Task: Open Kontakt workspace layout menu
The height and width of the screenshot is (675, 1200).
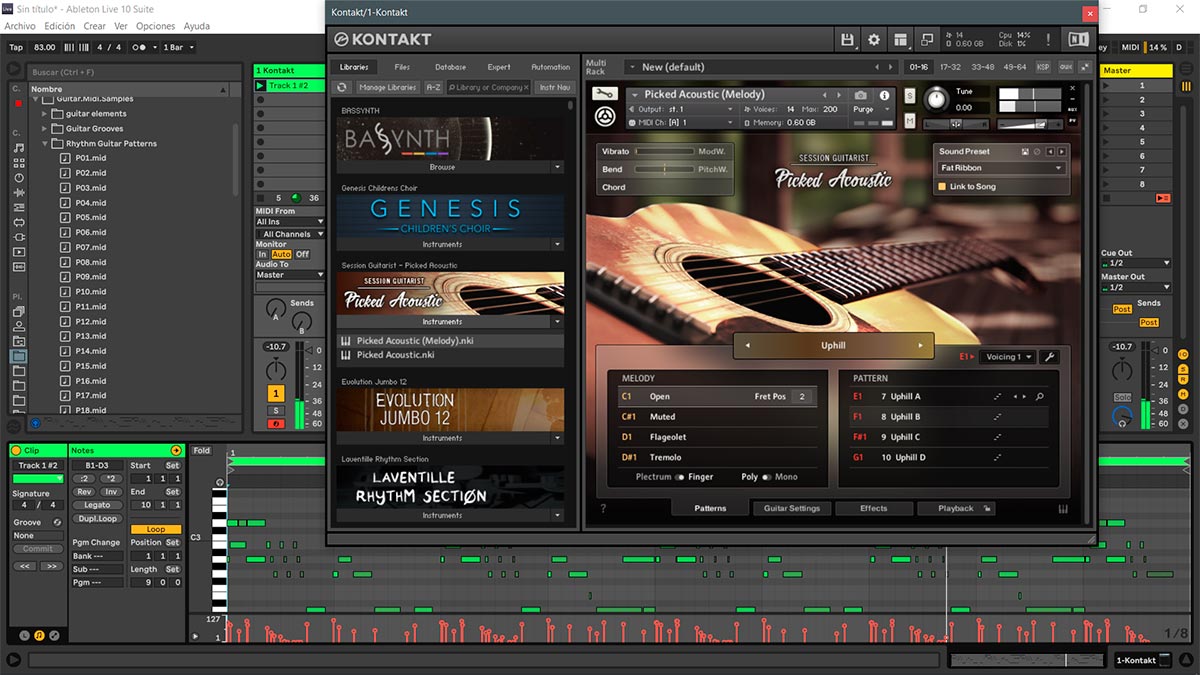Action: (901, 40)
